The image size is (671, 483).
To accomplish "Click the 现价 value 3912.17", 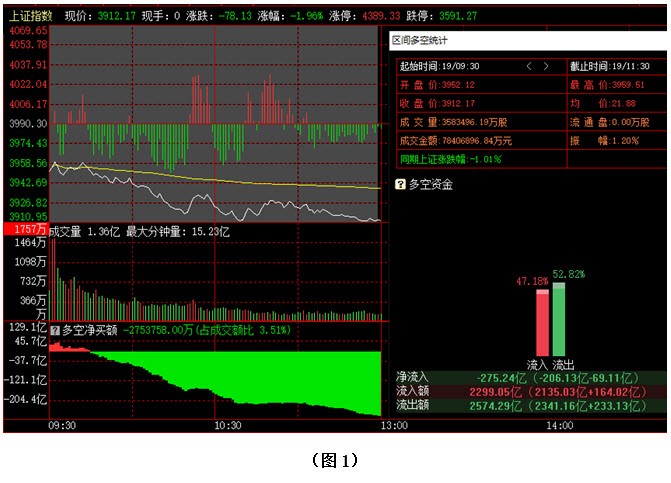I will tap(116, 16).
